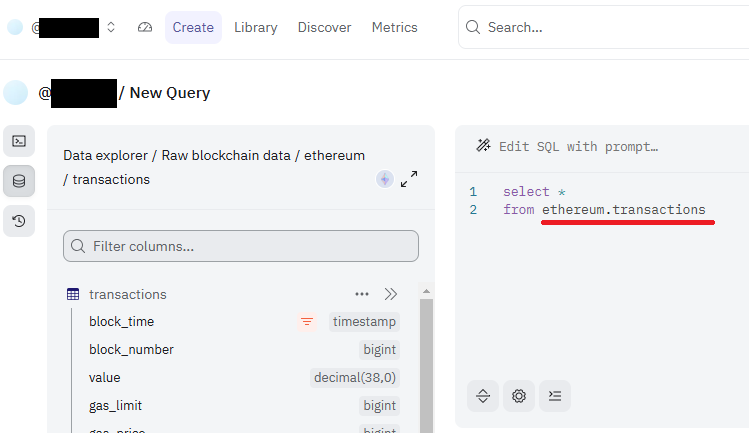Click the transactions breadcrumb

point(111,179)
